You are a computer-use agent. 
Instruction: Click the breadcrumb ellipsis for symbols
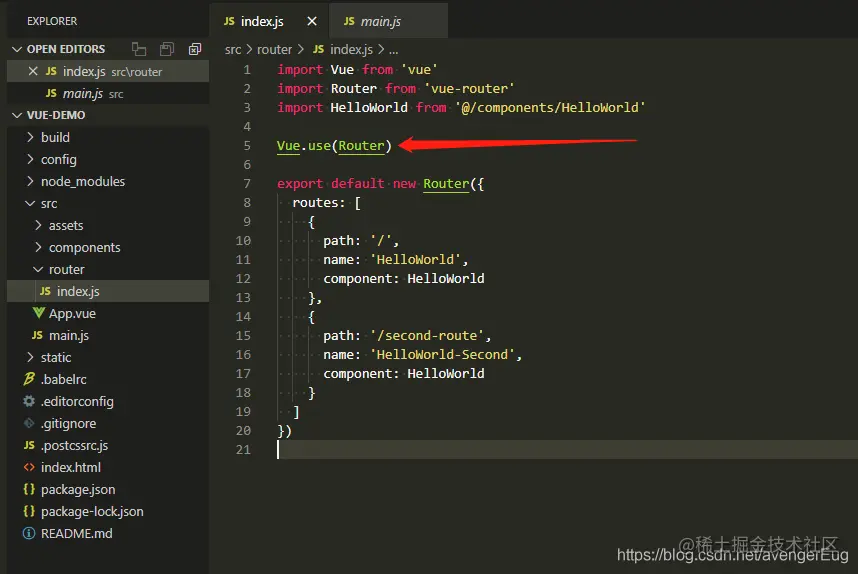393,51
